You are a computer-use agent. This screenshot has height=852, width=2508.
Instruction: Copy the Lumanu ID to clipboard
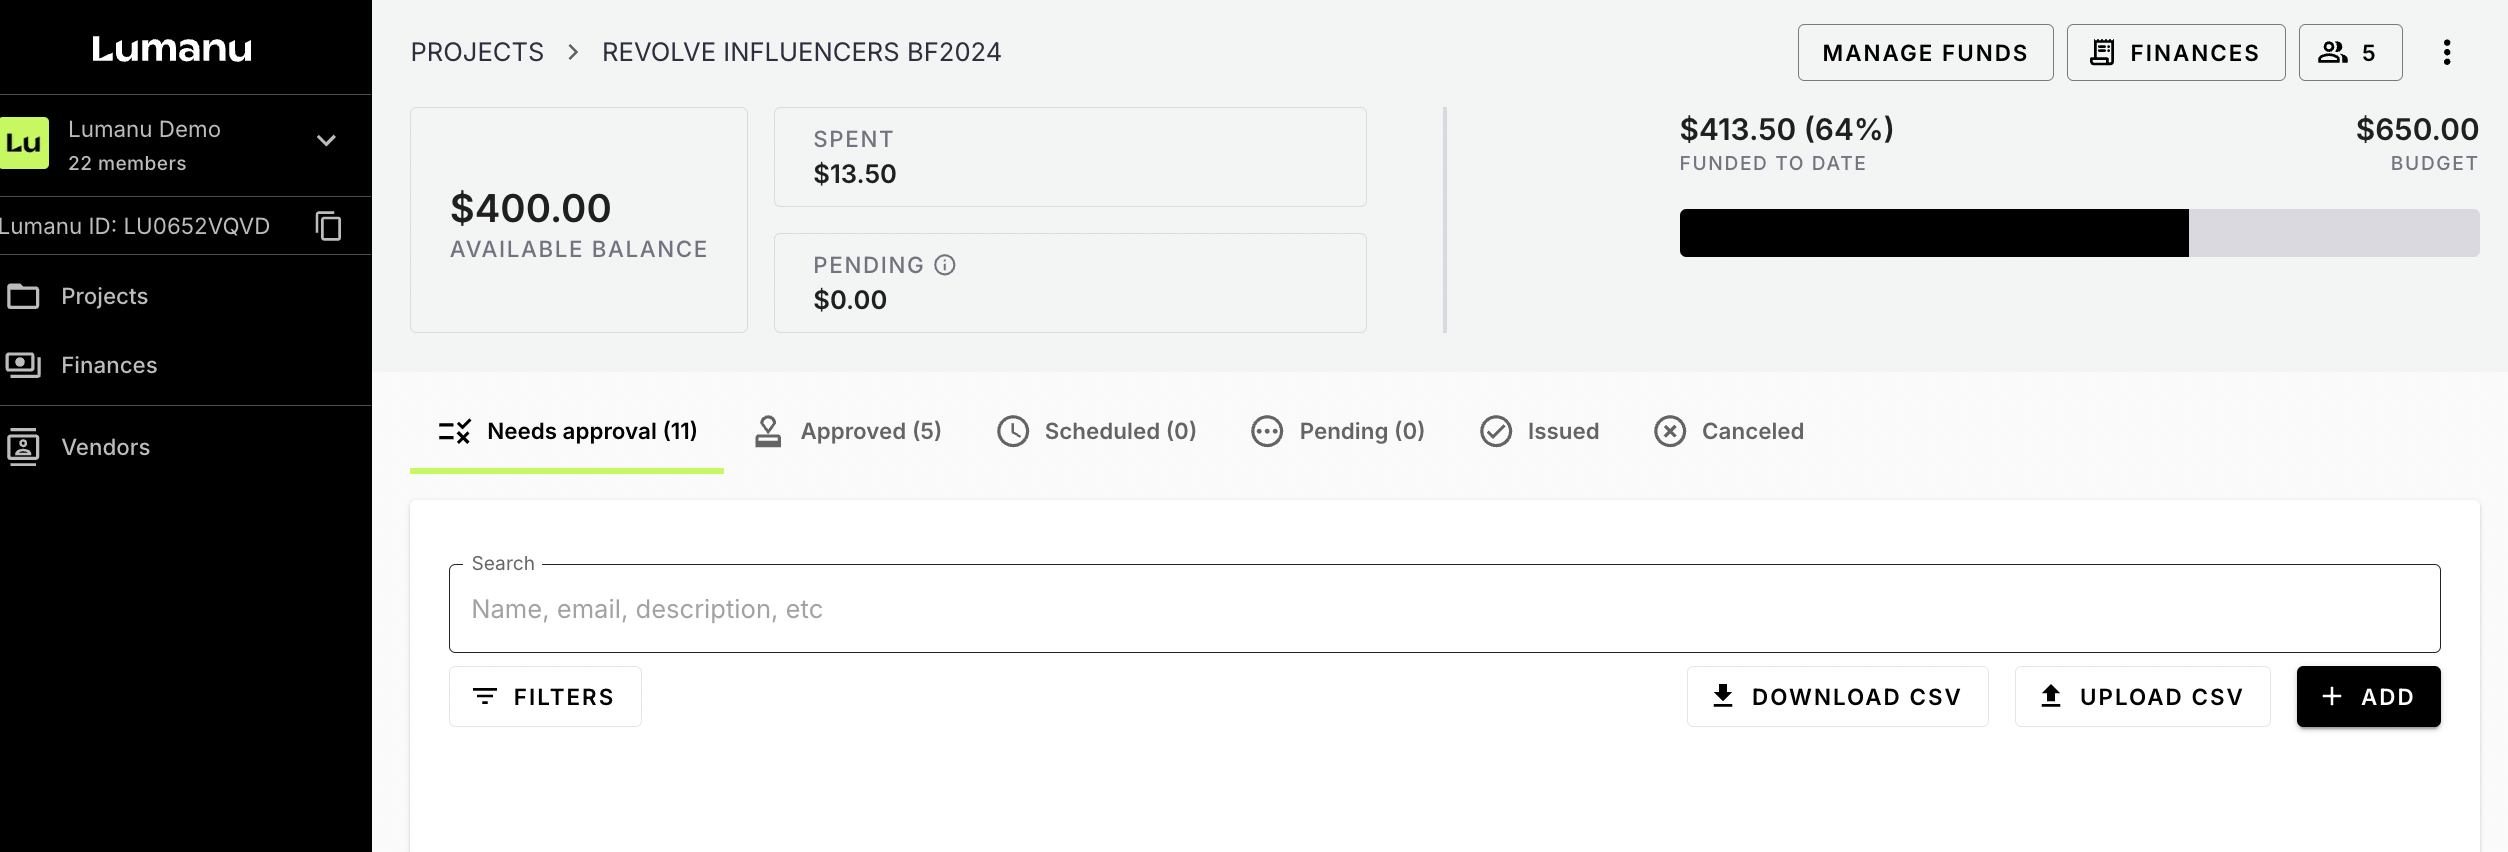[328, 226]
